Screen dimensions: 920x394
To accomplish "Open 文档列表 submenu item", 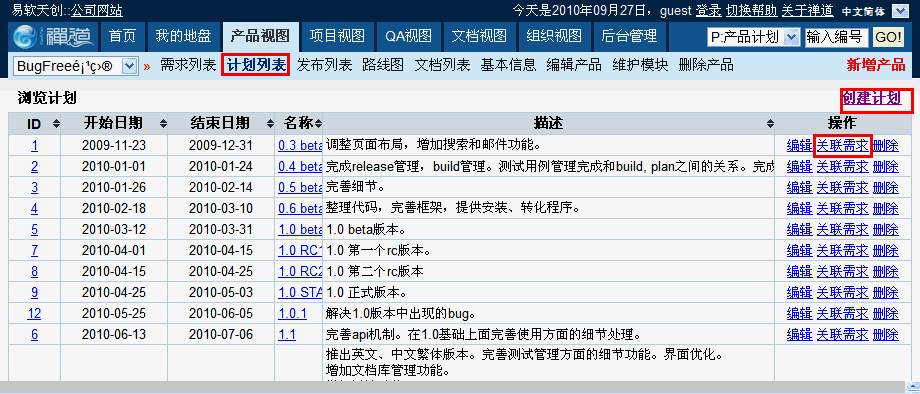I will pyautogui.click(x=442, y=65).
